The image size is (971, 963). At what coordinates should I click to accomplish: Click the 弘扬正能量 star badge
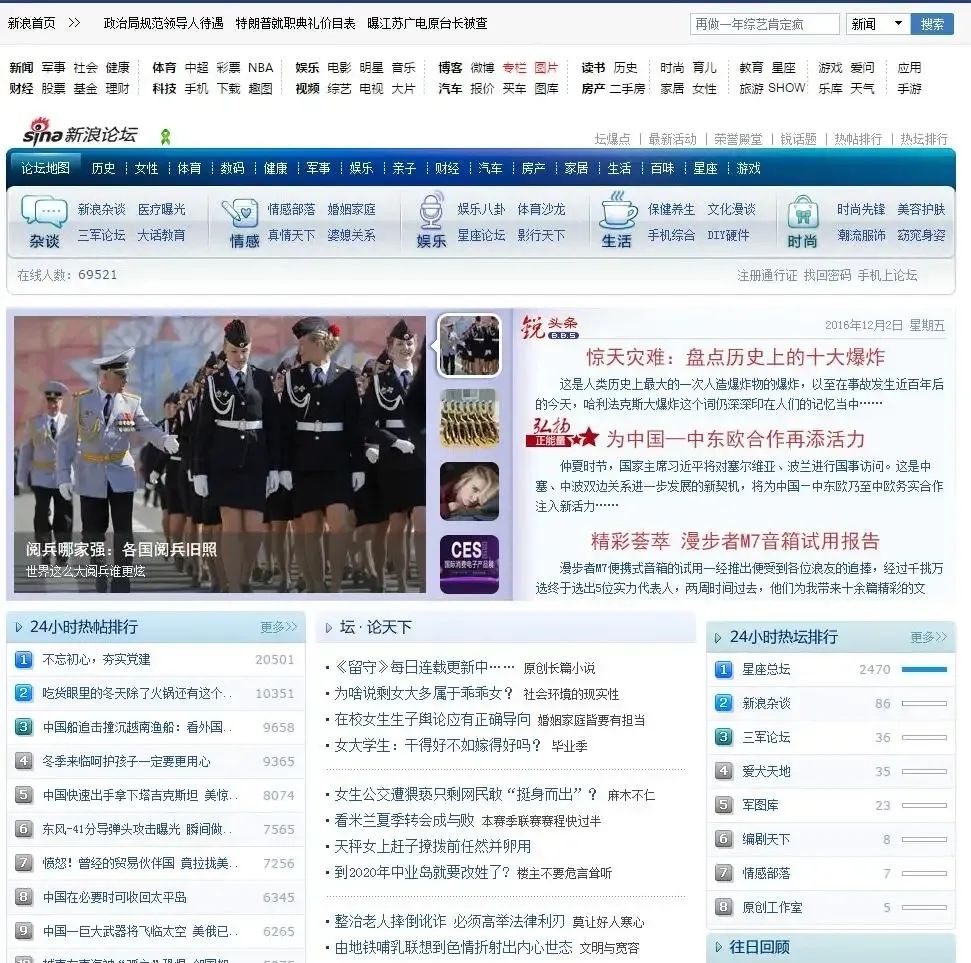click(562, 433)
